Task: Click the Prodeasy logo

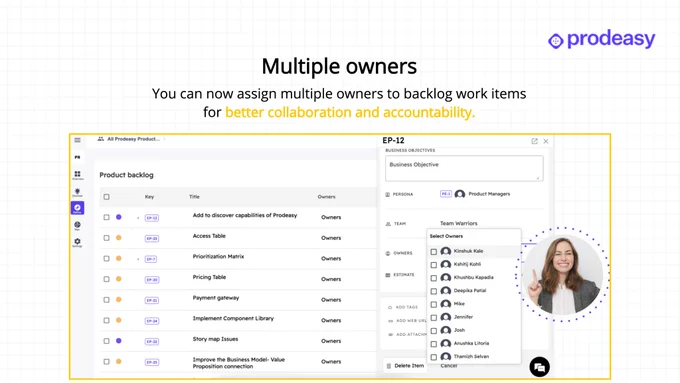Action: pos(601,39)
